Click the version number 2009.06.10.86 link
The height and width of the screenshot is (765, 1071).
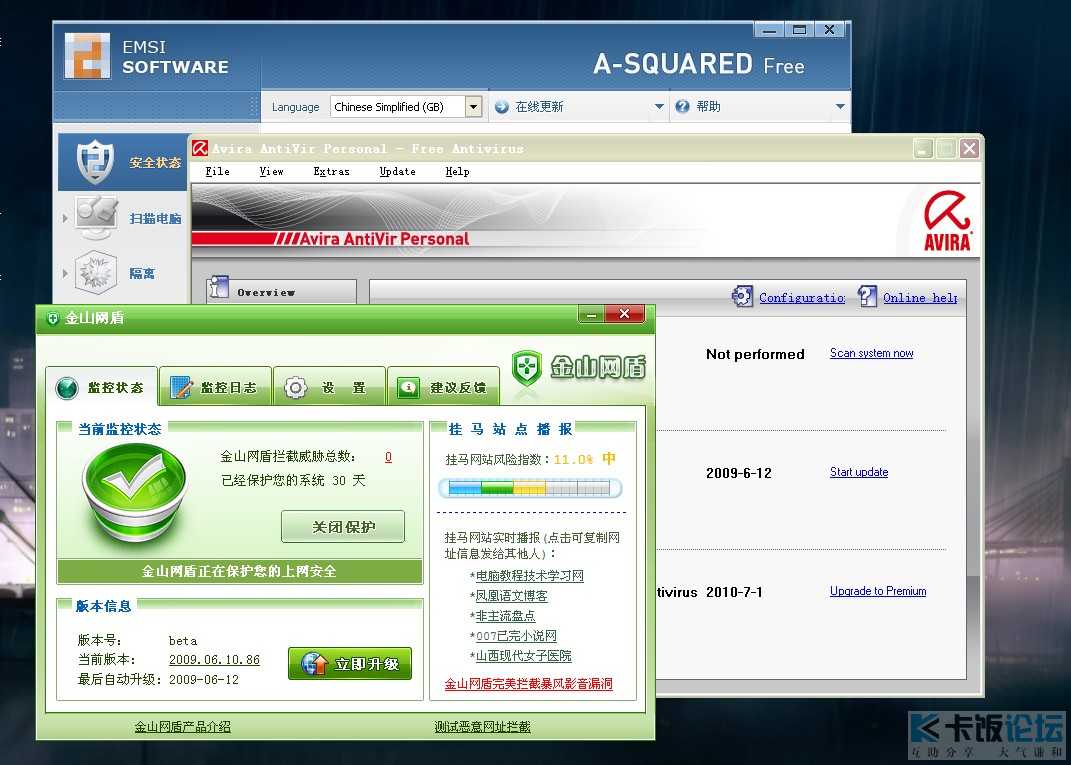pos(214,660)
